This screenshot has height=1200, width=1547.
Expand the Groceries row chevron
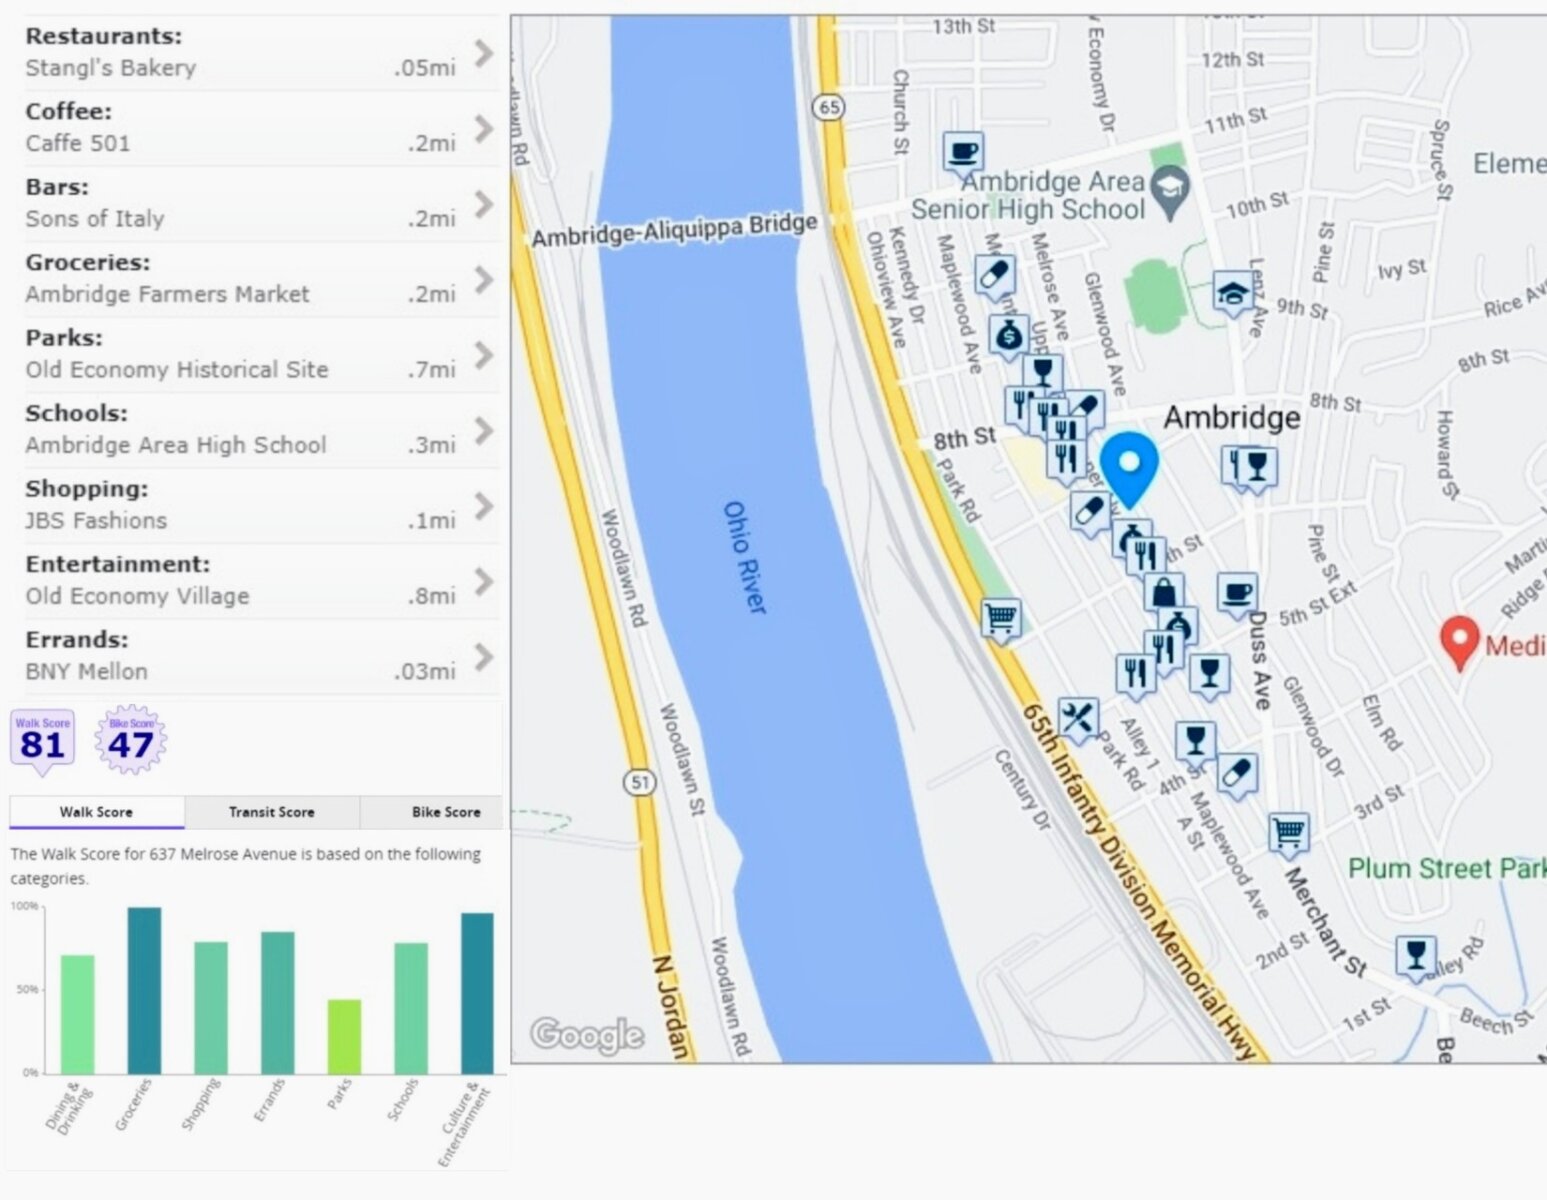(x=485, y=280)
